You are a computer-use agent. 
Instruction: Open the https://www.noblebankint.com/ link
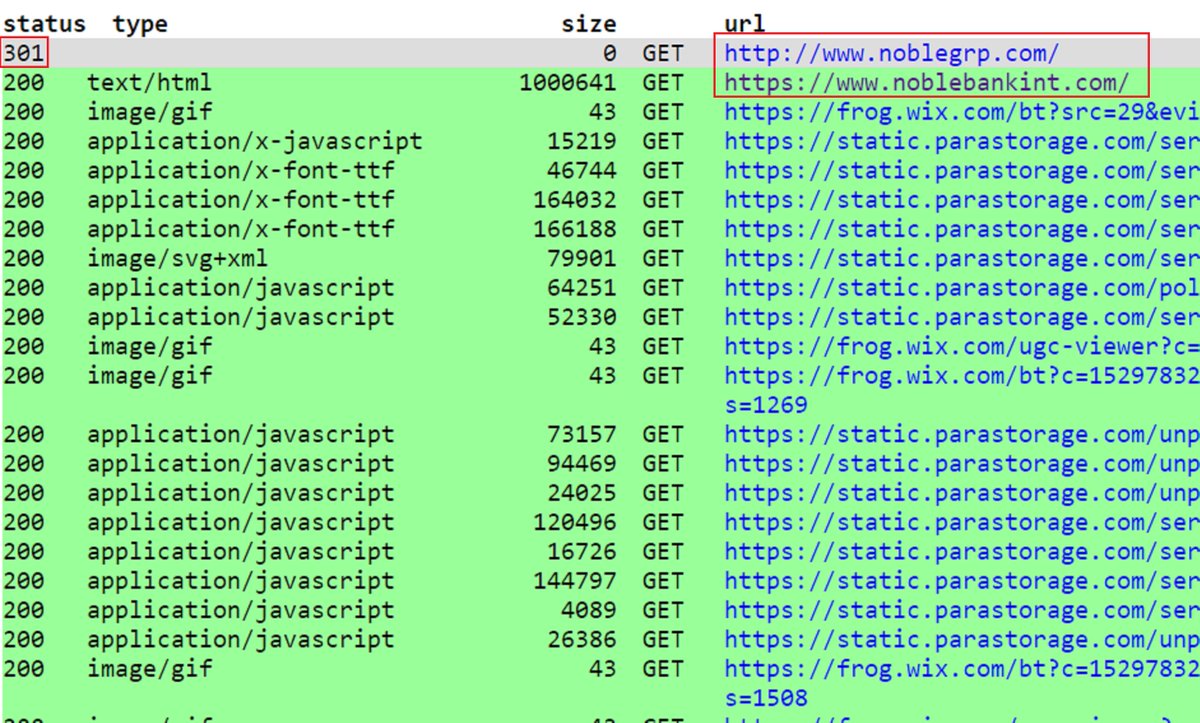pos(927,82)
